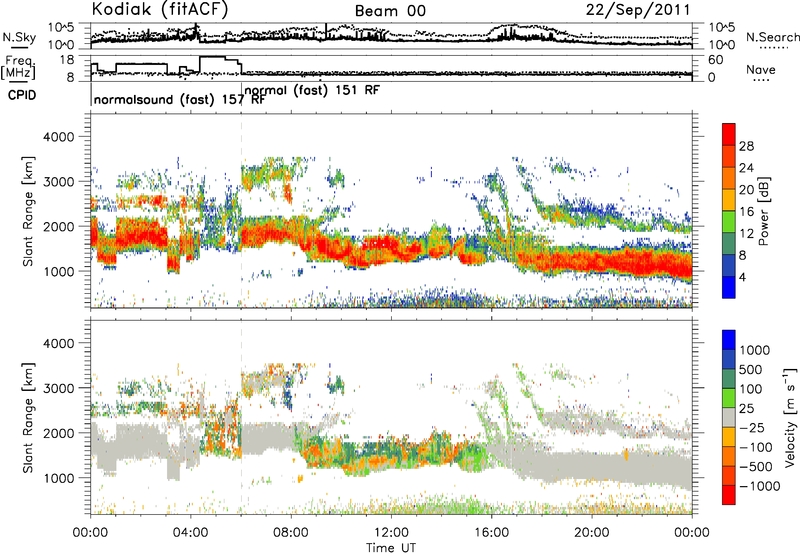Viewport: 800px width, 554px height.
Task: Click the "Kodiak (fitACF)" plot title
Action: [160, 9]
